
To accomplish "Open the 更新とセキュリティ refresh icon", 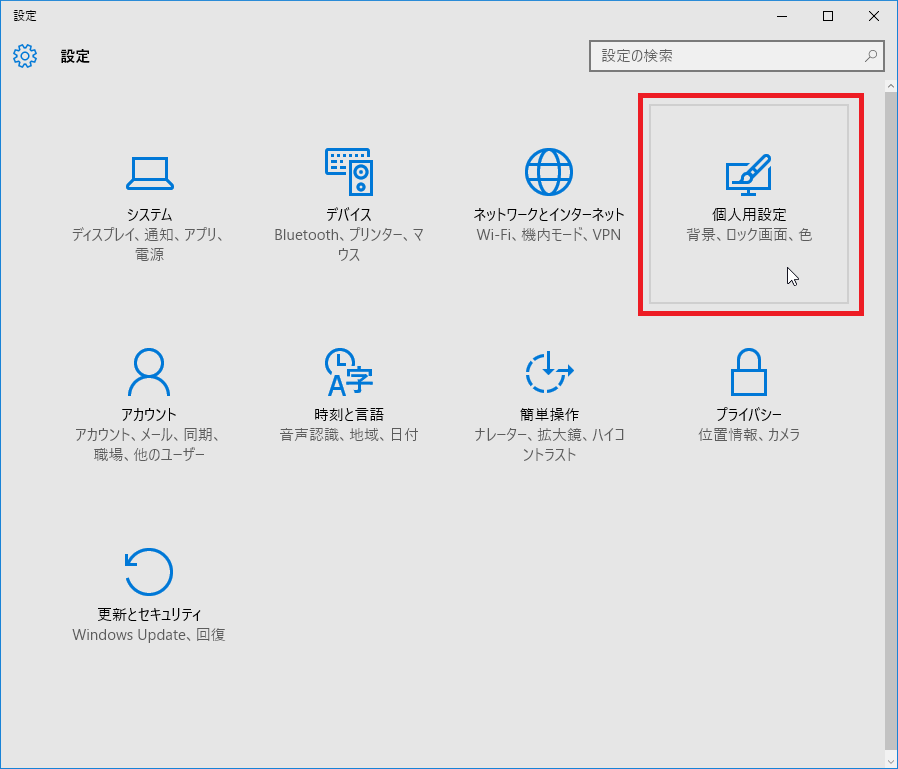I will 149,571.
